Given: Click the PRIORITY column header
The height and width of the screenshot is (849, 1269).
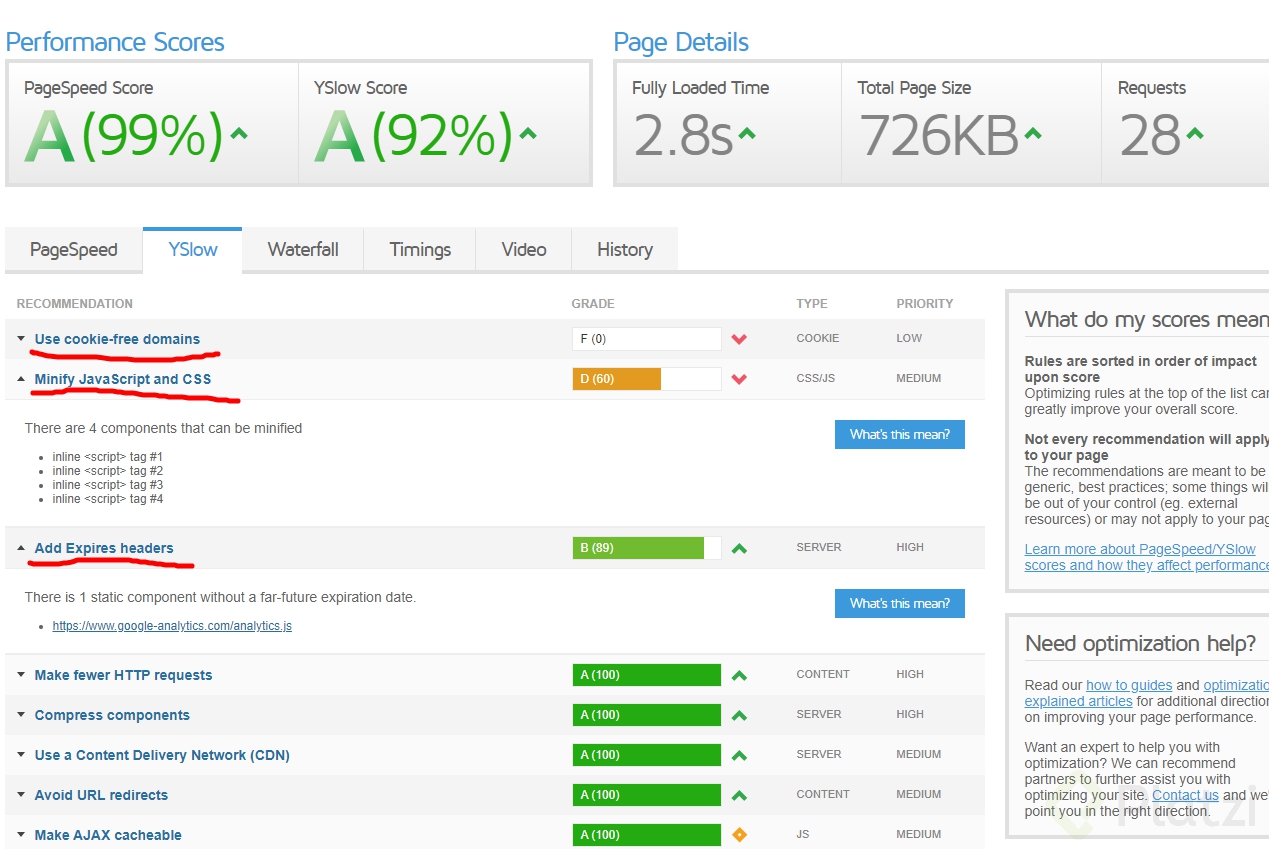Looking at the screenshot, I should tap(925, 304).
